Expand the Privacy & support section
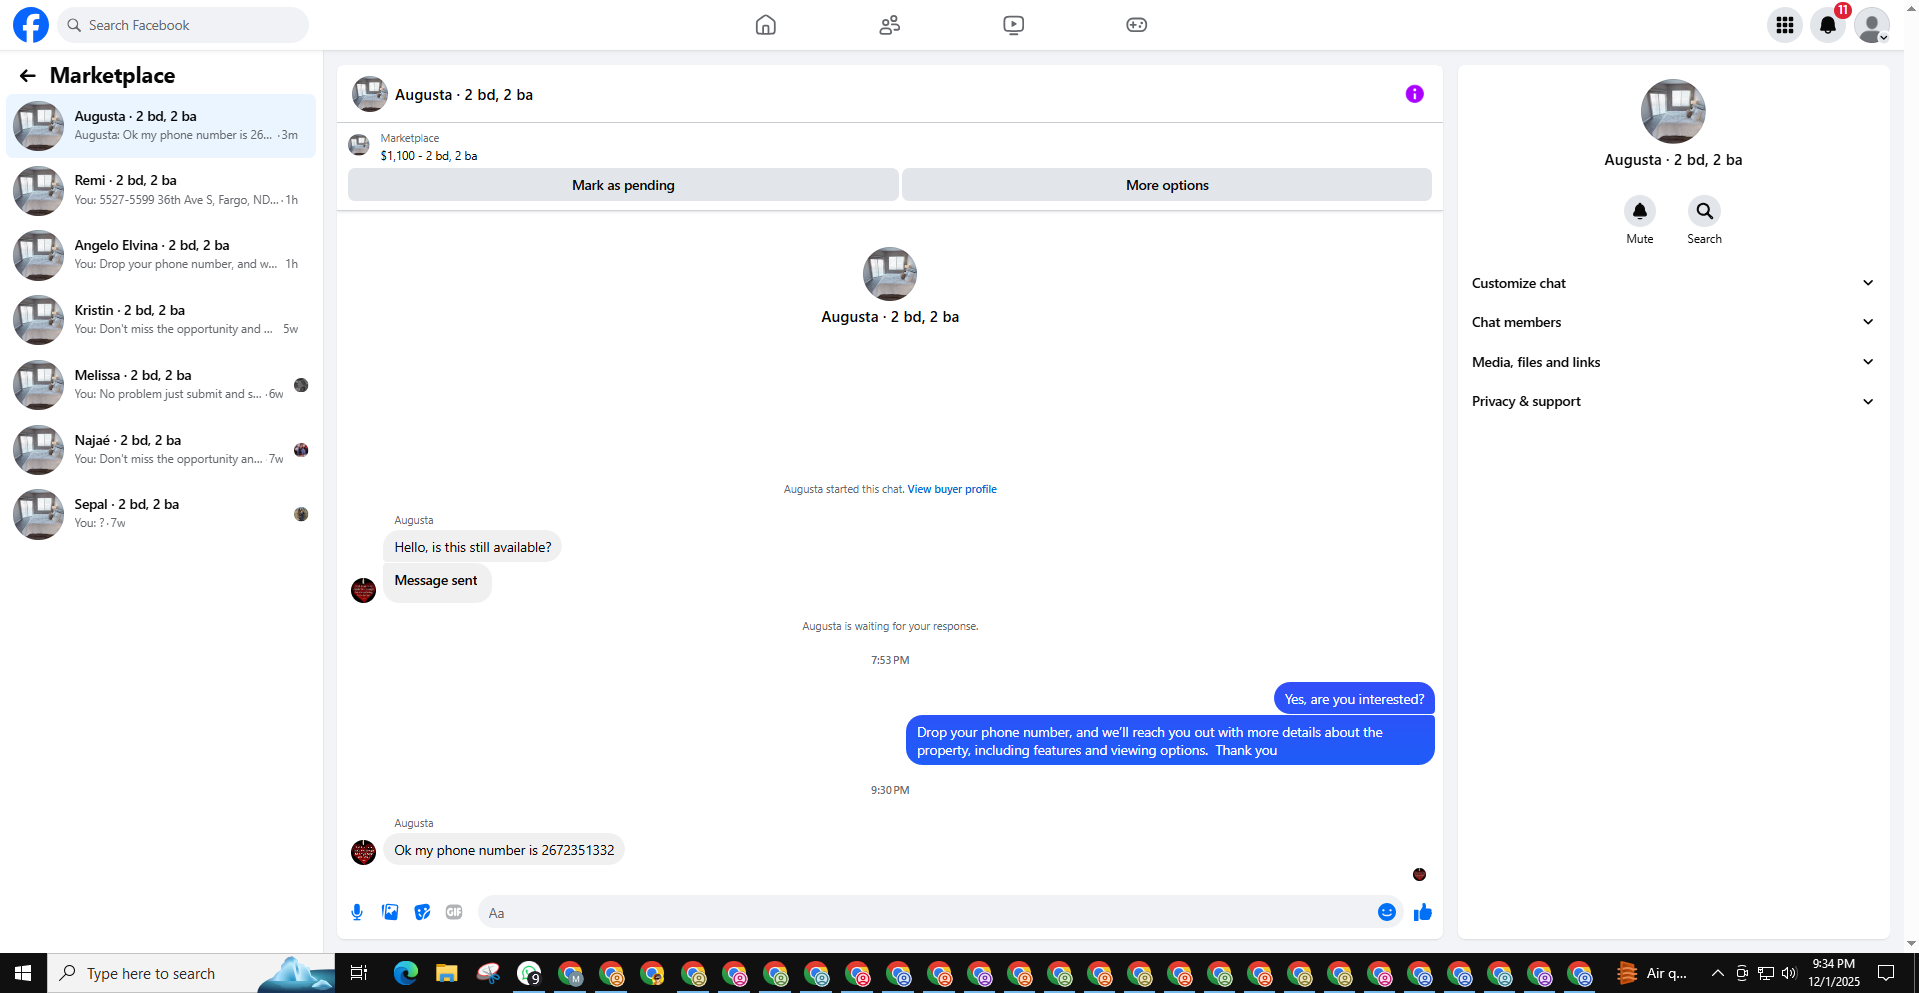 (x=1673, y=401)
